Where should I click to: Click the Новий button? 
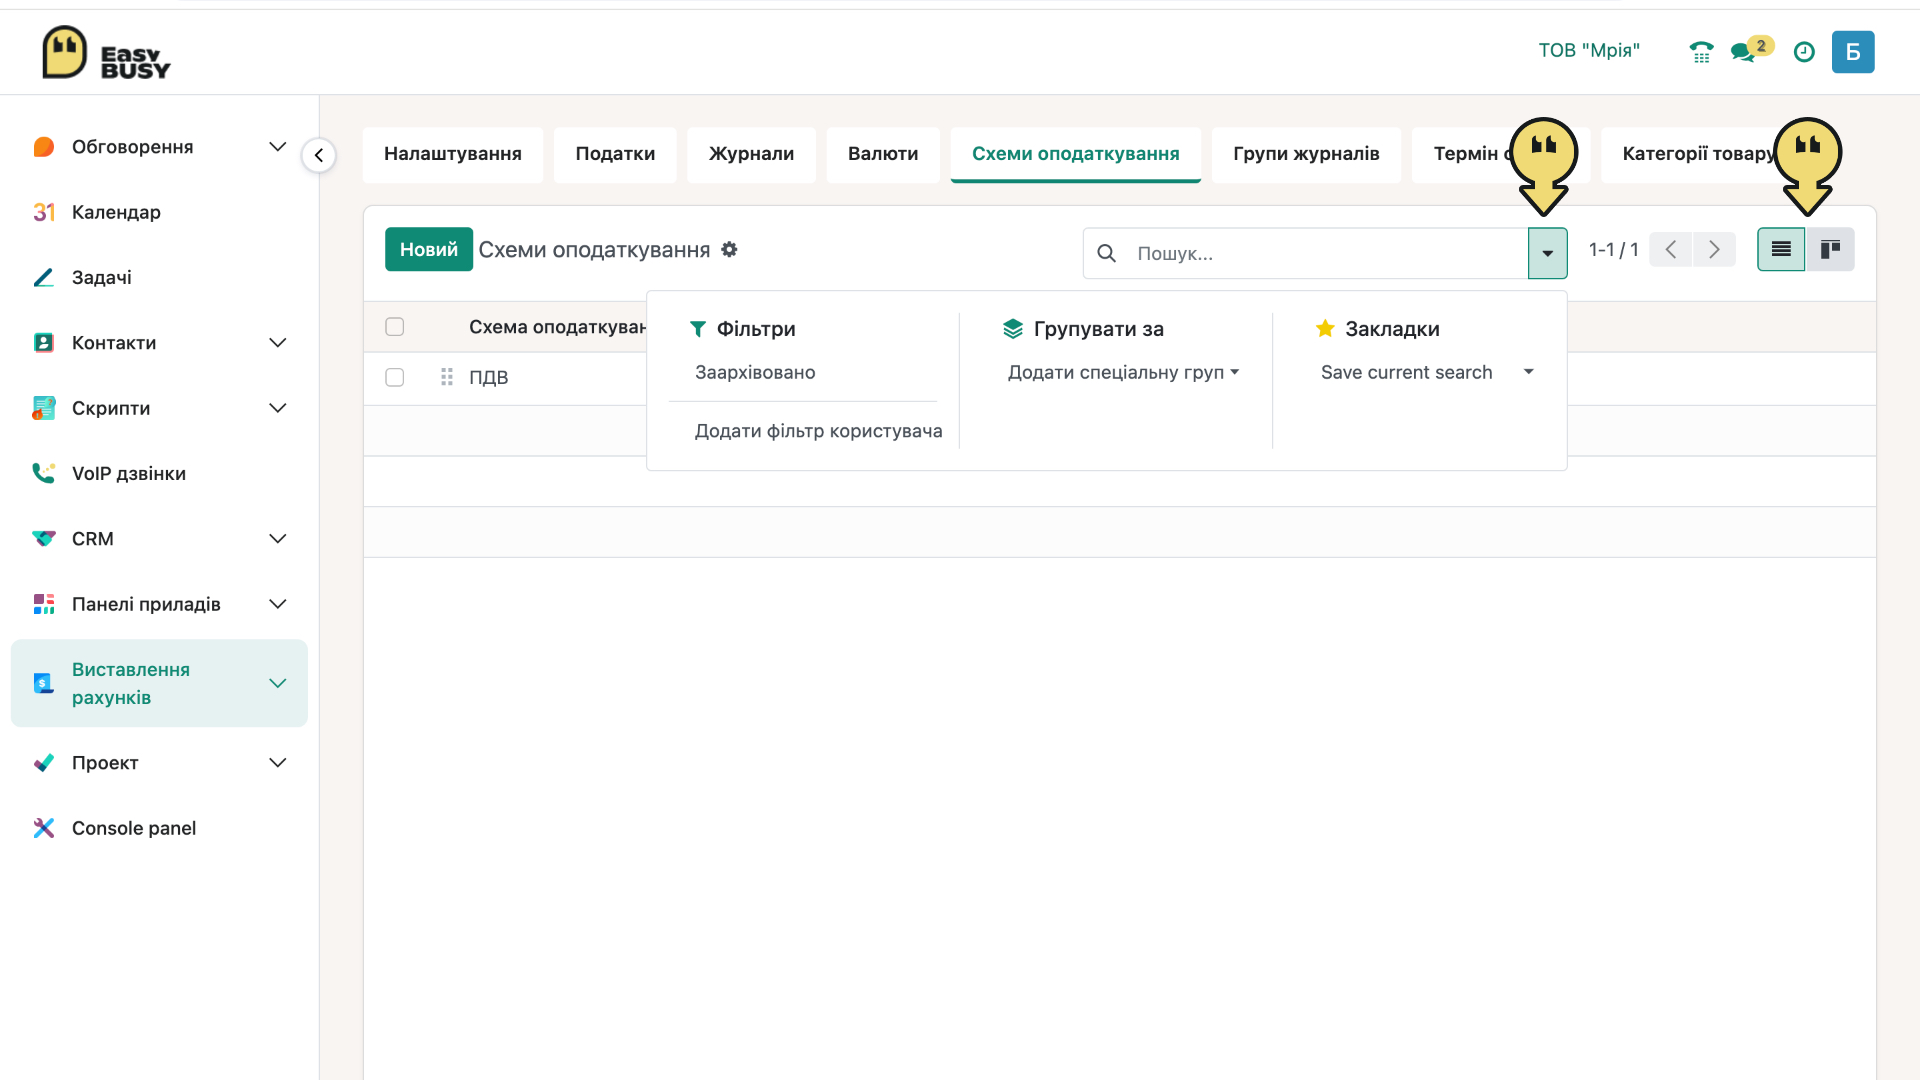(x=429, y=249)
